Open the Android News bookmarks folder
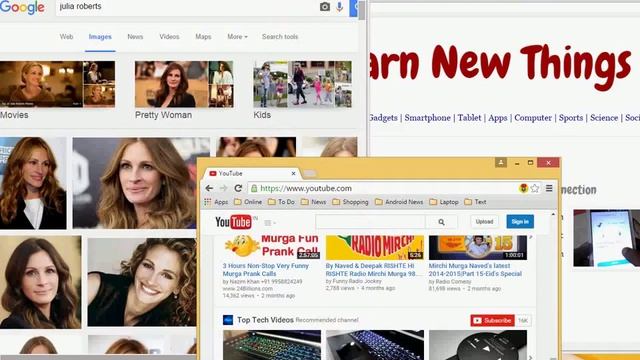The height and width of the screenshot is (360, 640). tap(399, 202)
